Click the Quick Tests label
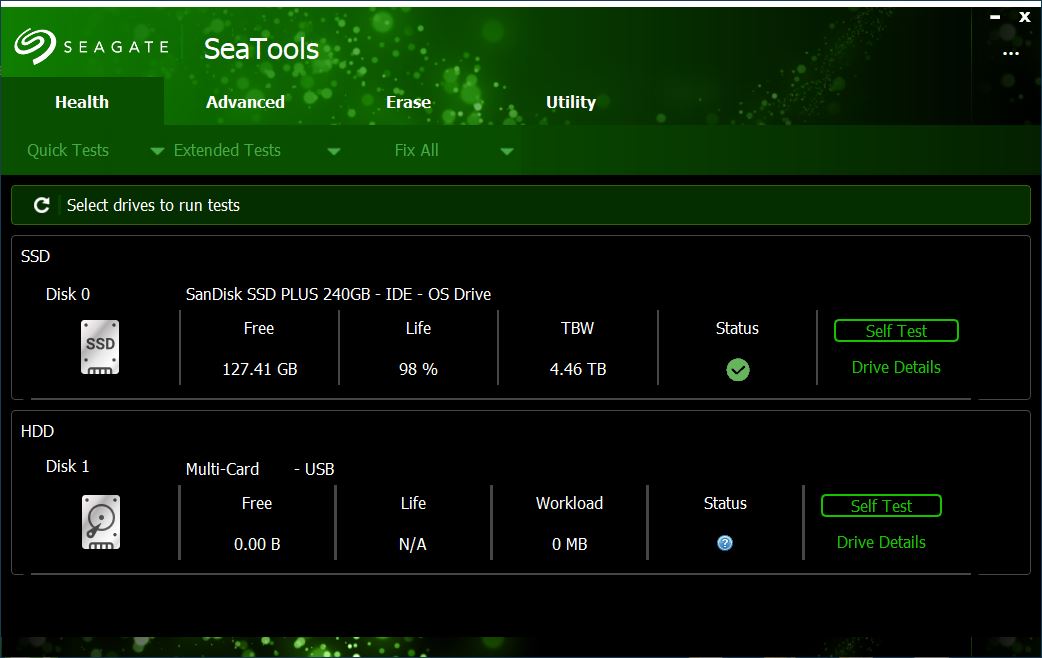 tap(68, 150)
